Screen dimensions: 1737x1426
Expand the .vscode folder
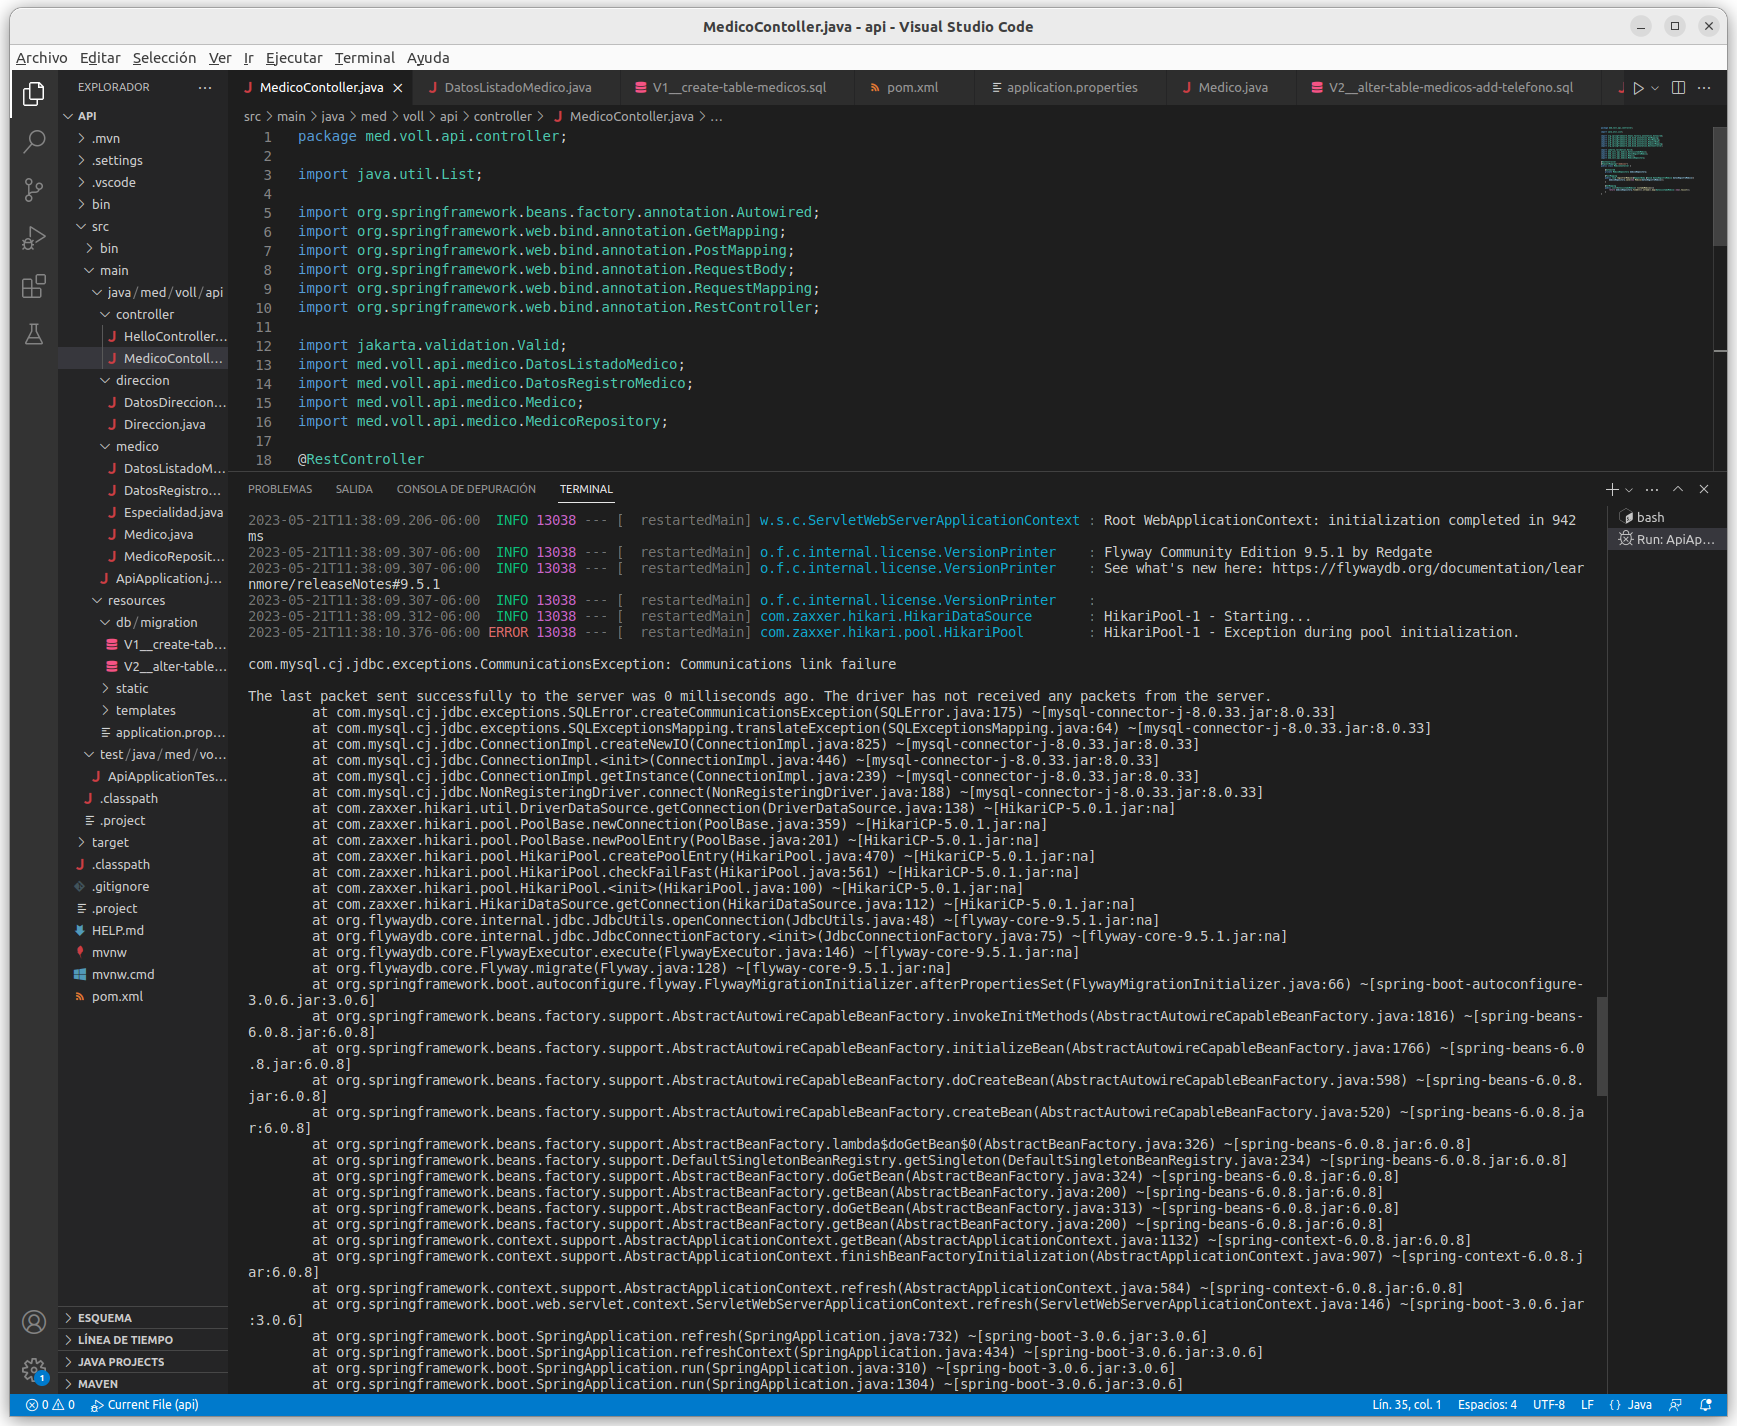click(143, 182)
